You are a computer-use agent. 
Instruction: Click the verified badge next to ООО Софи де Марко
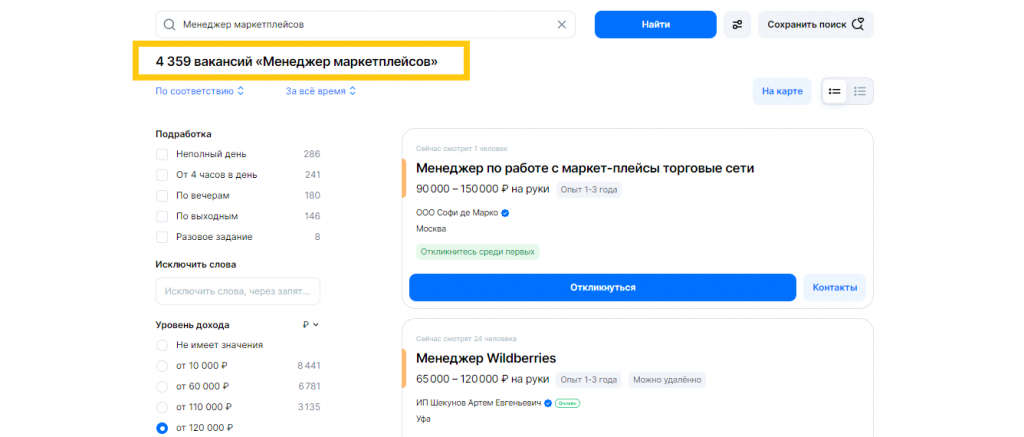click(x=505, y=213)
